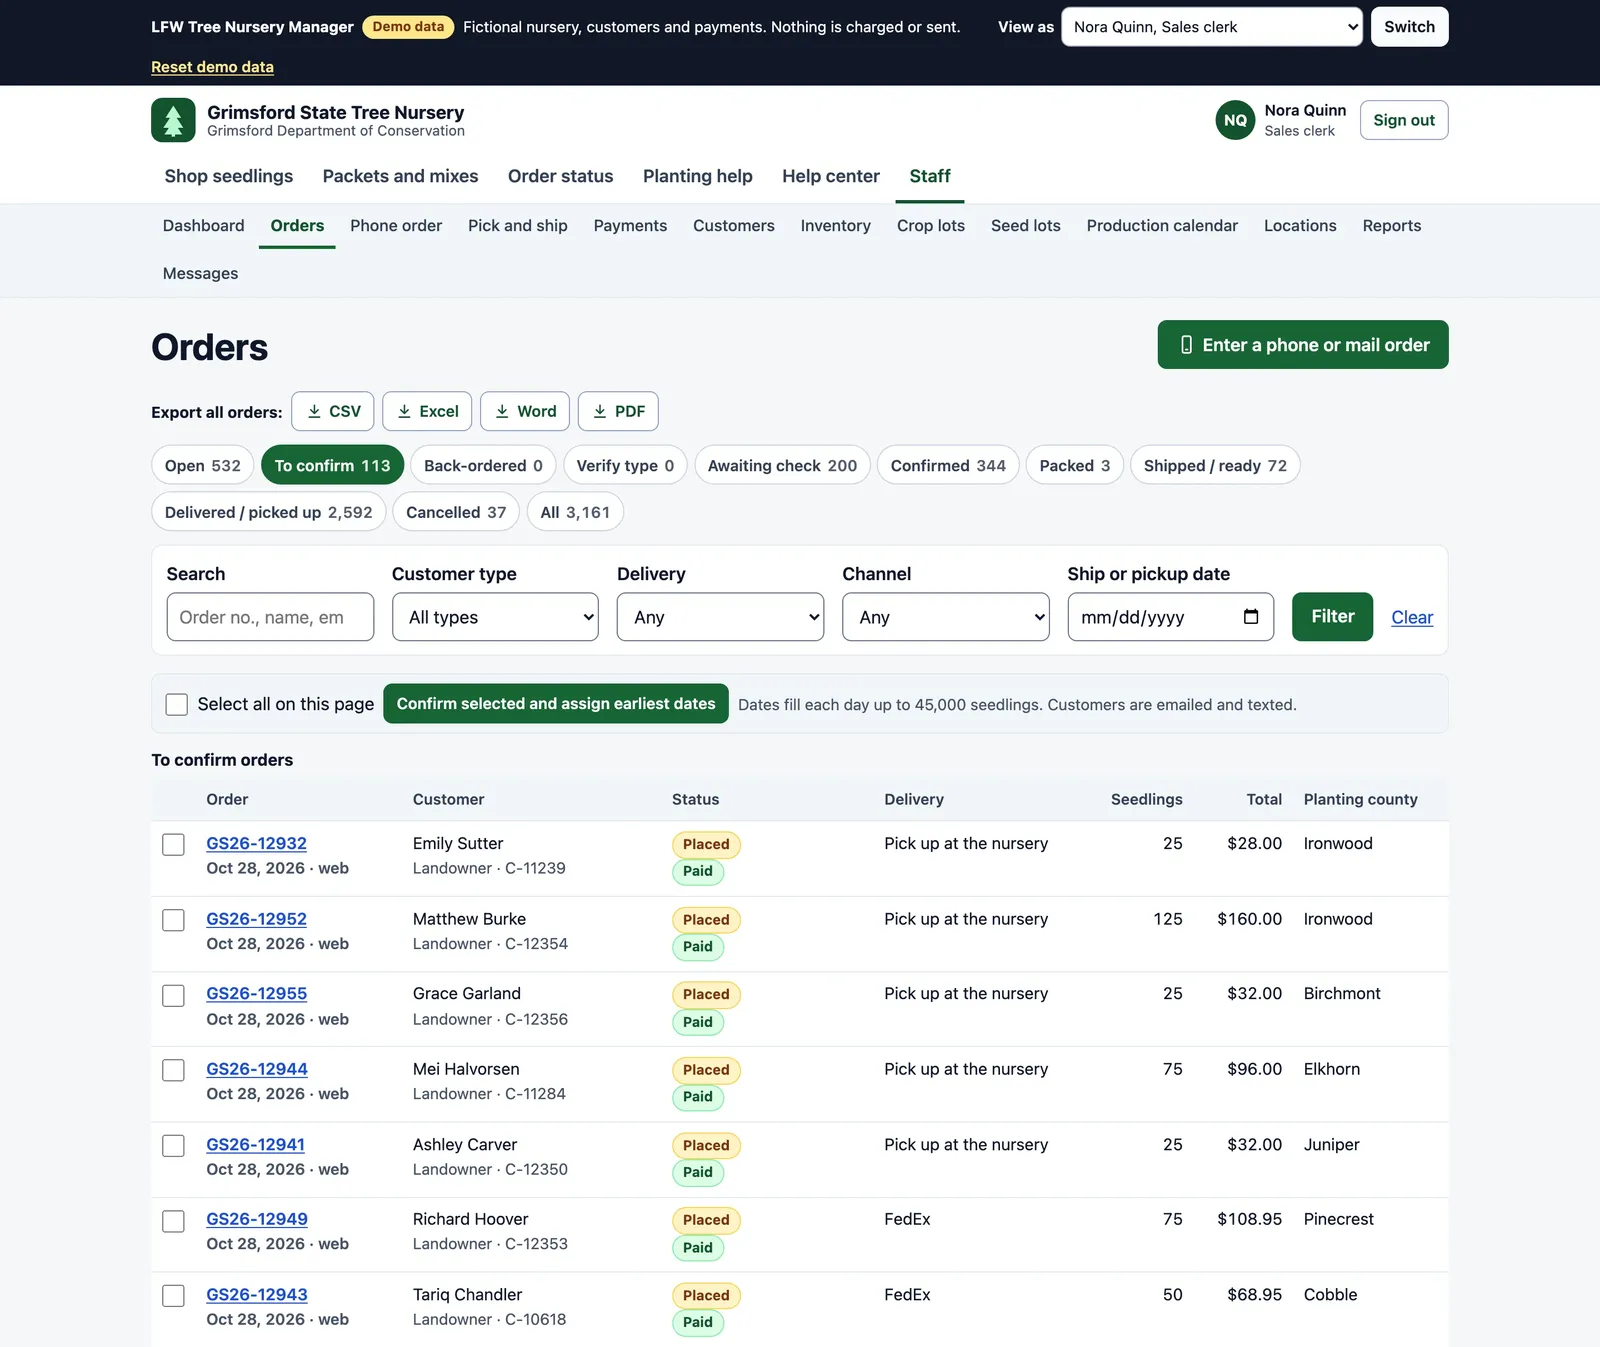Check the Select all on this page box
The width and height of the screenshot is (1600, 1347).
click(x=177, y=704)
